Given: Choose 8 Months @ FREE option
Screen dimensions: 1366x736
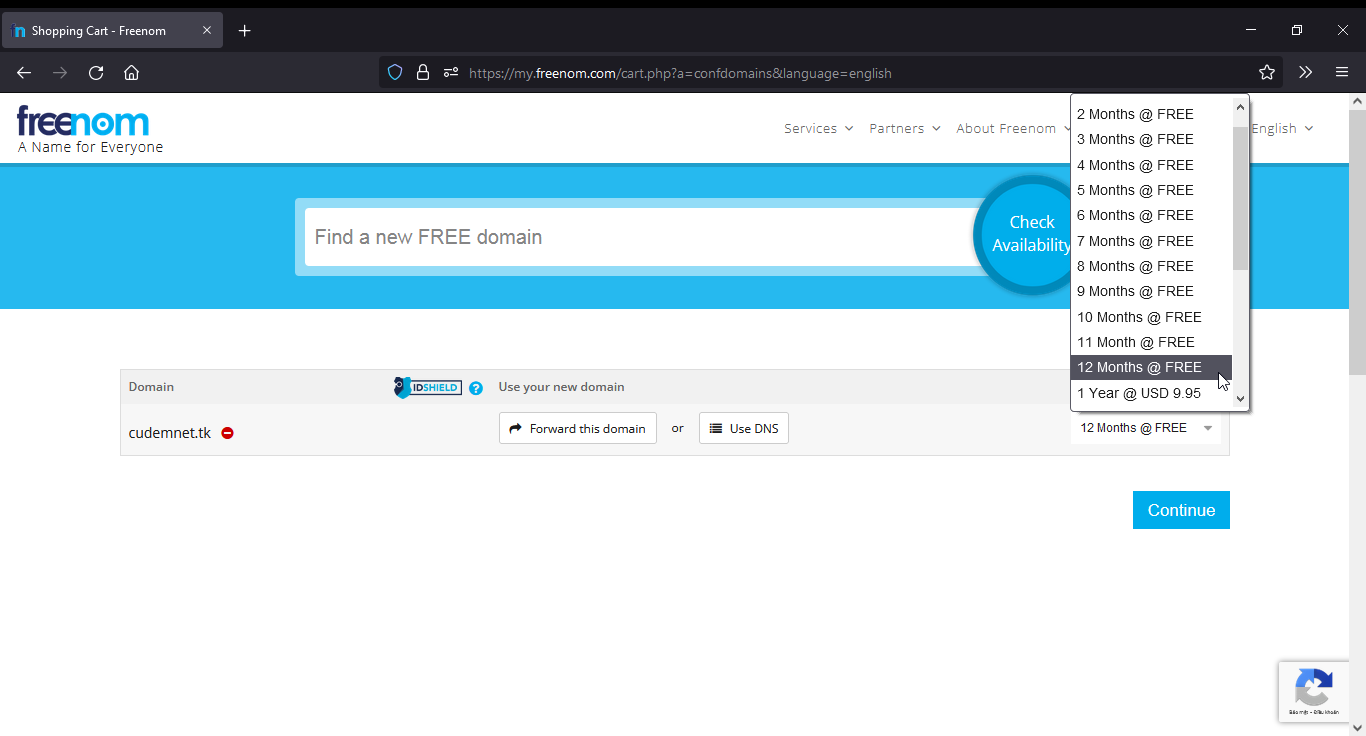Looking at the screenshot, I should (x=1151, y=266).
